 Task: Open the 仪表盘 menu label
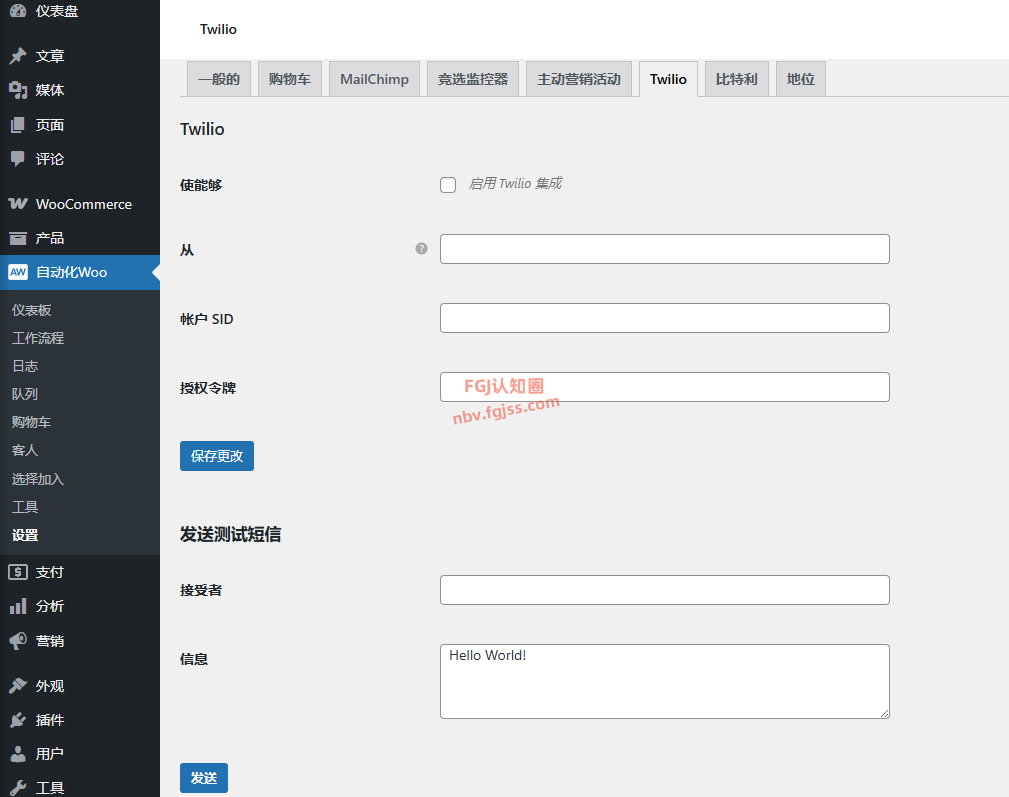click(57, 11)
